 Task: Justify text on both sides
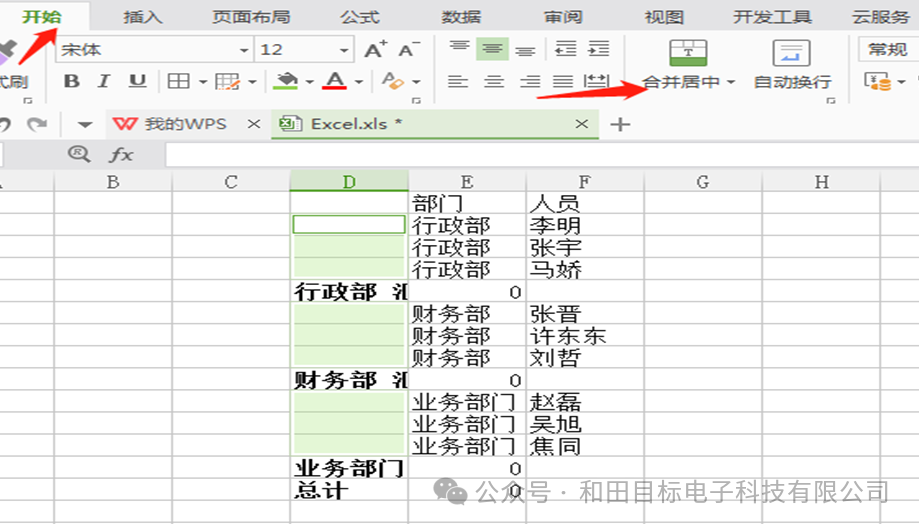563,81
